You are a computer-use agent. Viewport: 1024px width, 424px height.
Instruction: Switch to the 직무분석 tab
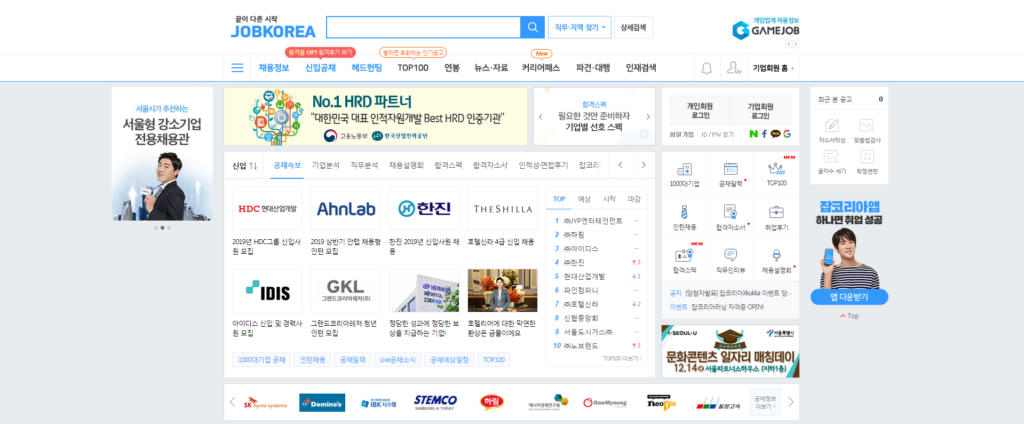[x=364, y=165]
